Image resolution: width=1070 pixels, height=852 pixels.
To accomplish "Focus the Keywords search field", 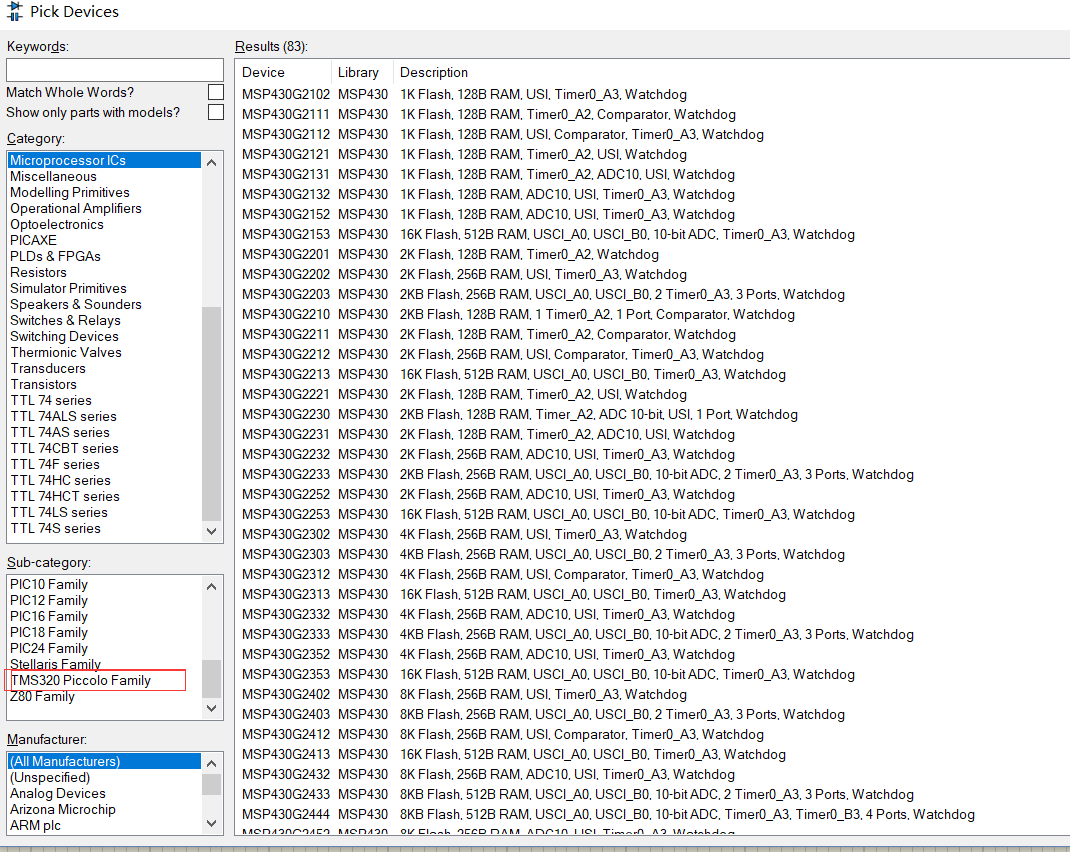I will (x=115, y=70).
